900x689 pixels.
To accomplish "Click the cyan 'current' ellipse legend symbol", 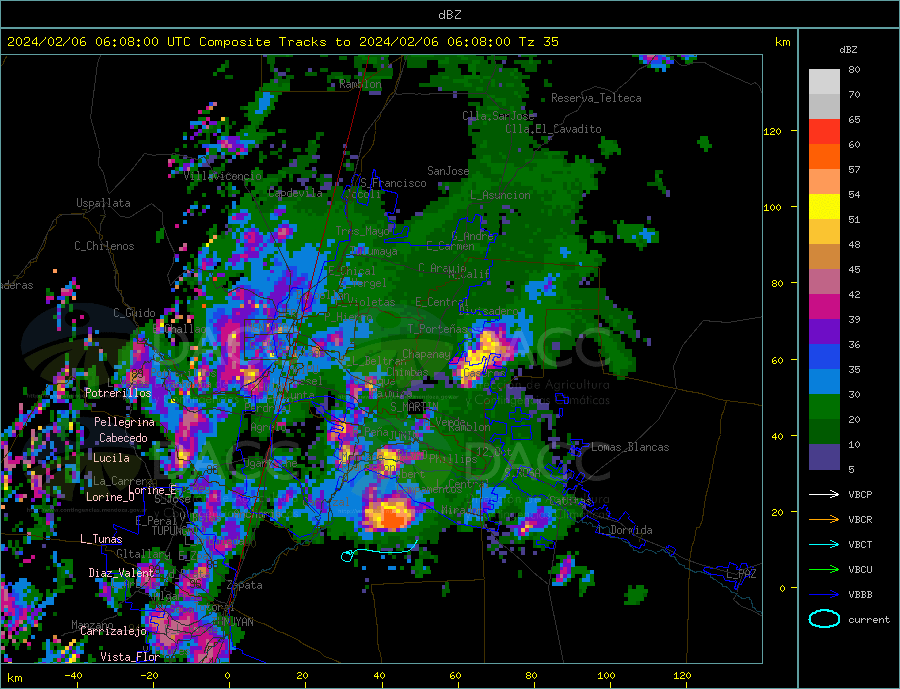I will pos(824,619).
